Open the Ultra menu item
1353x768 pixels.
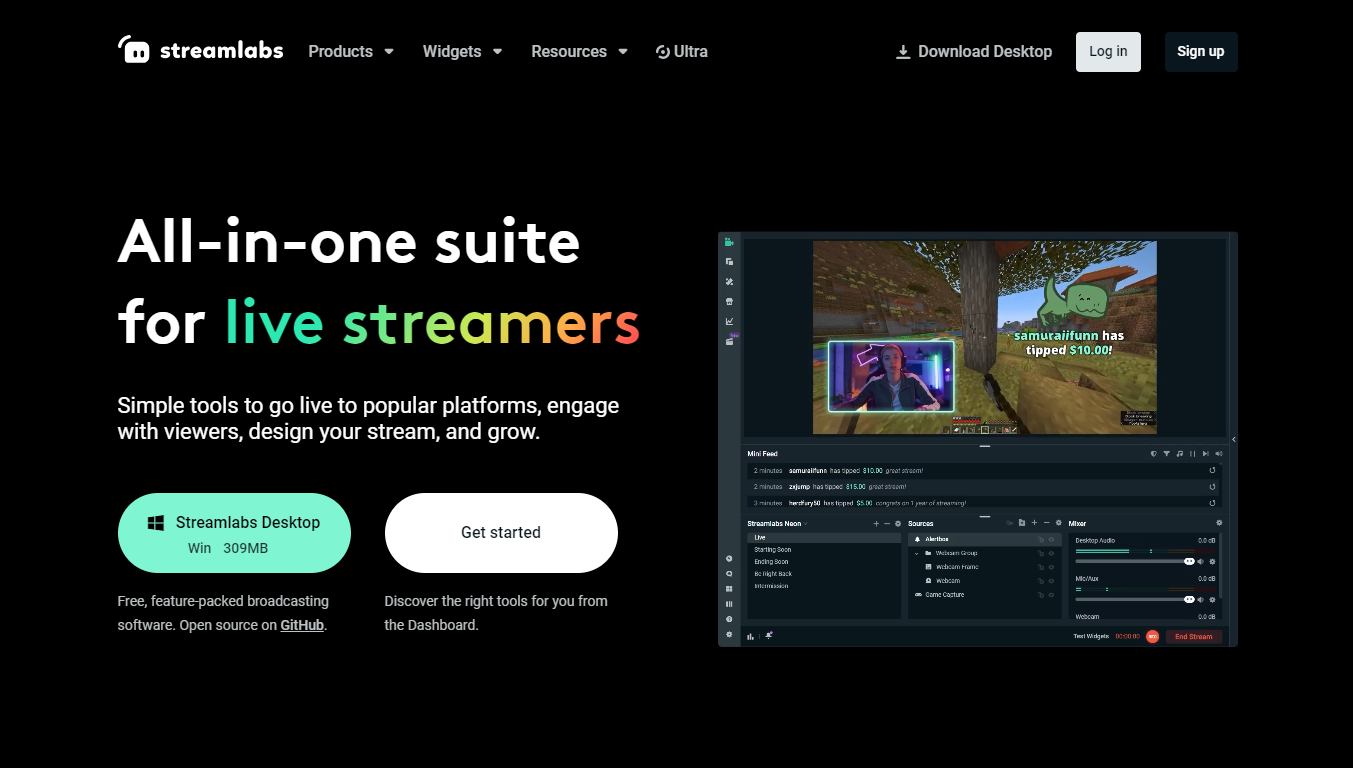pos(681,51)
